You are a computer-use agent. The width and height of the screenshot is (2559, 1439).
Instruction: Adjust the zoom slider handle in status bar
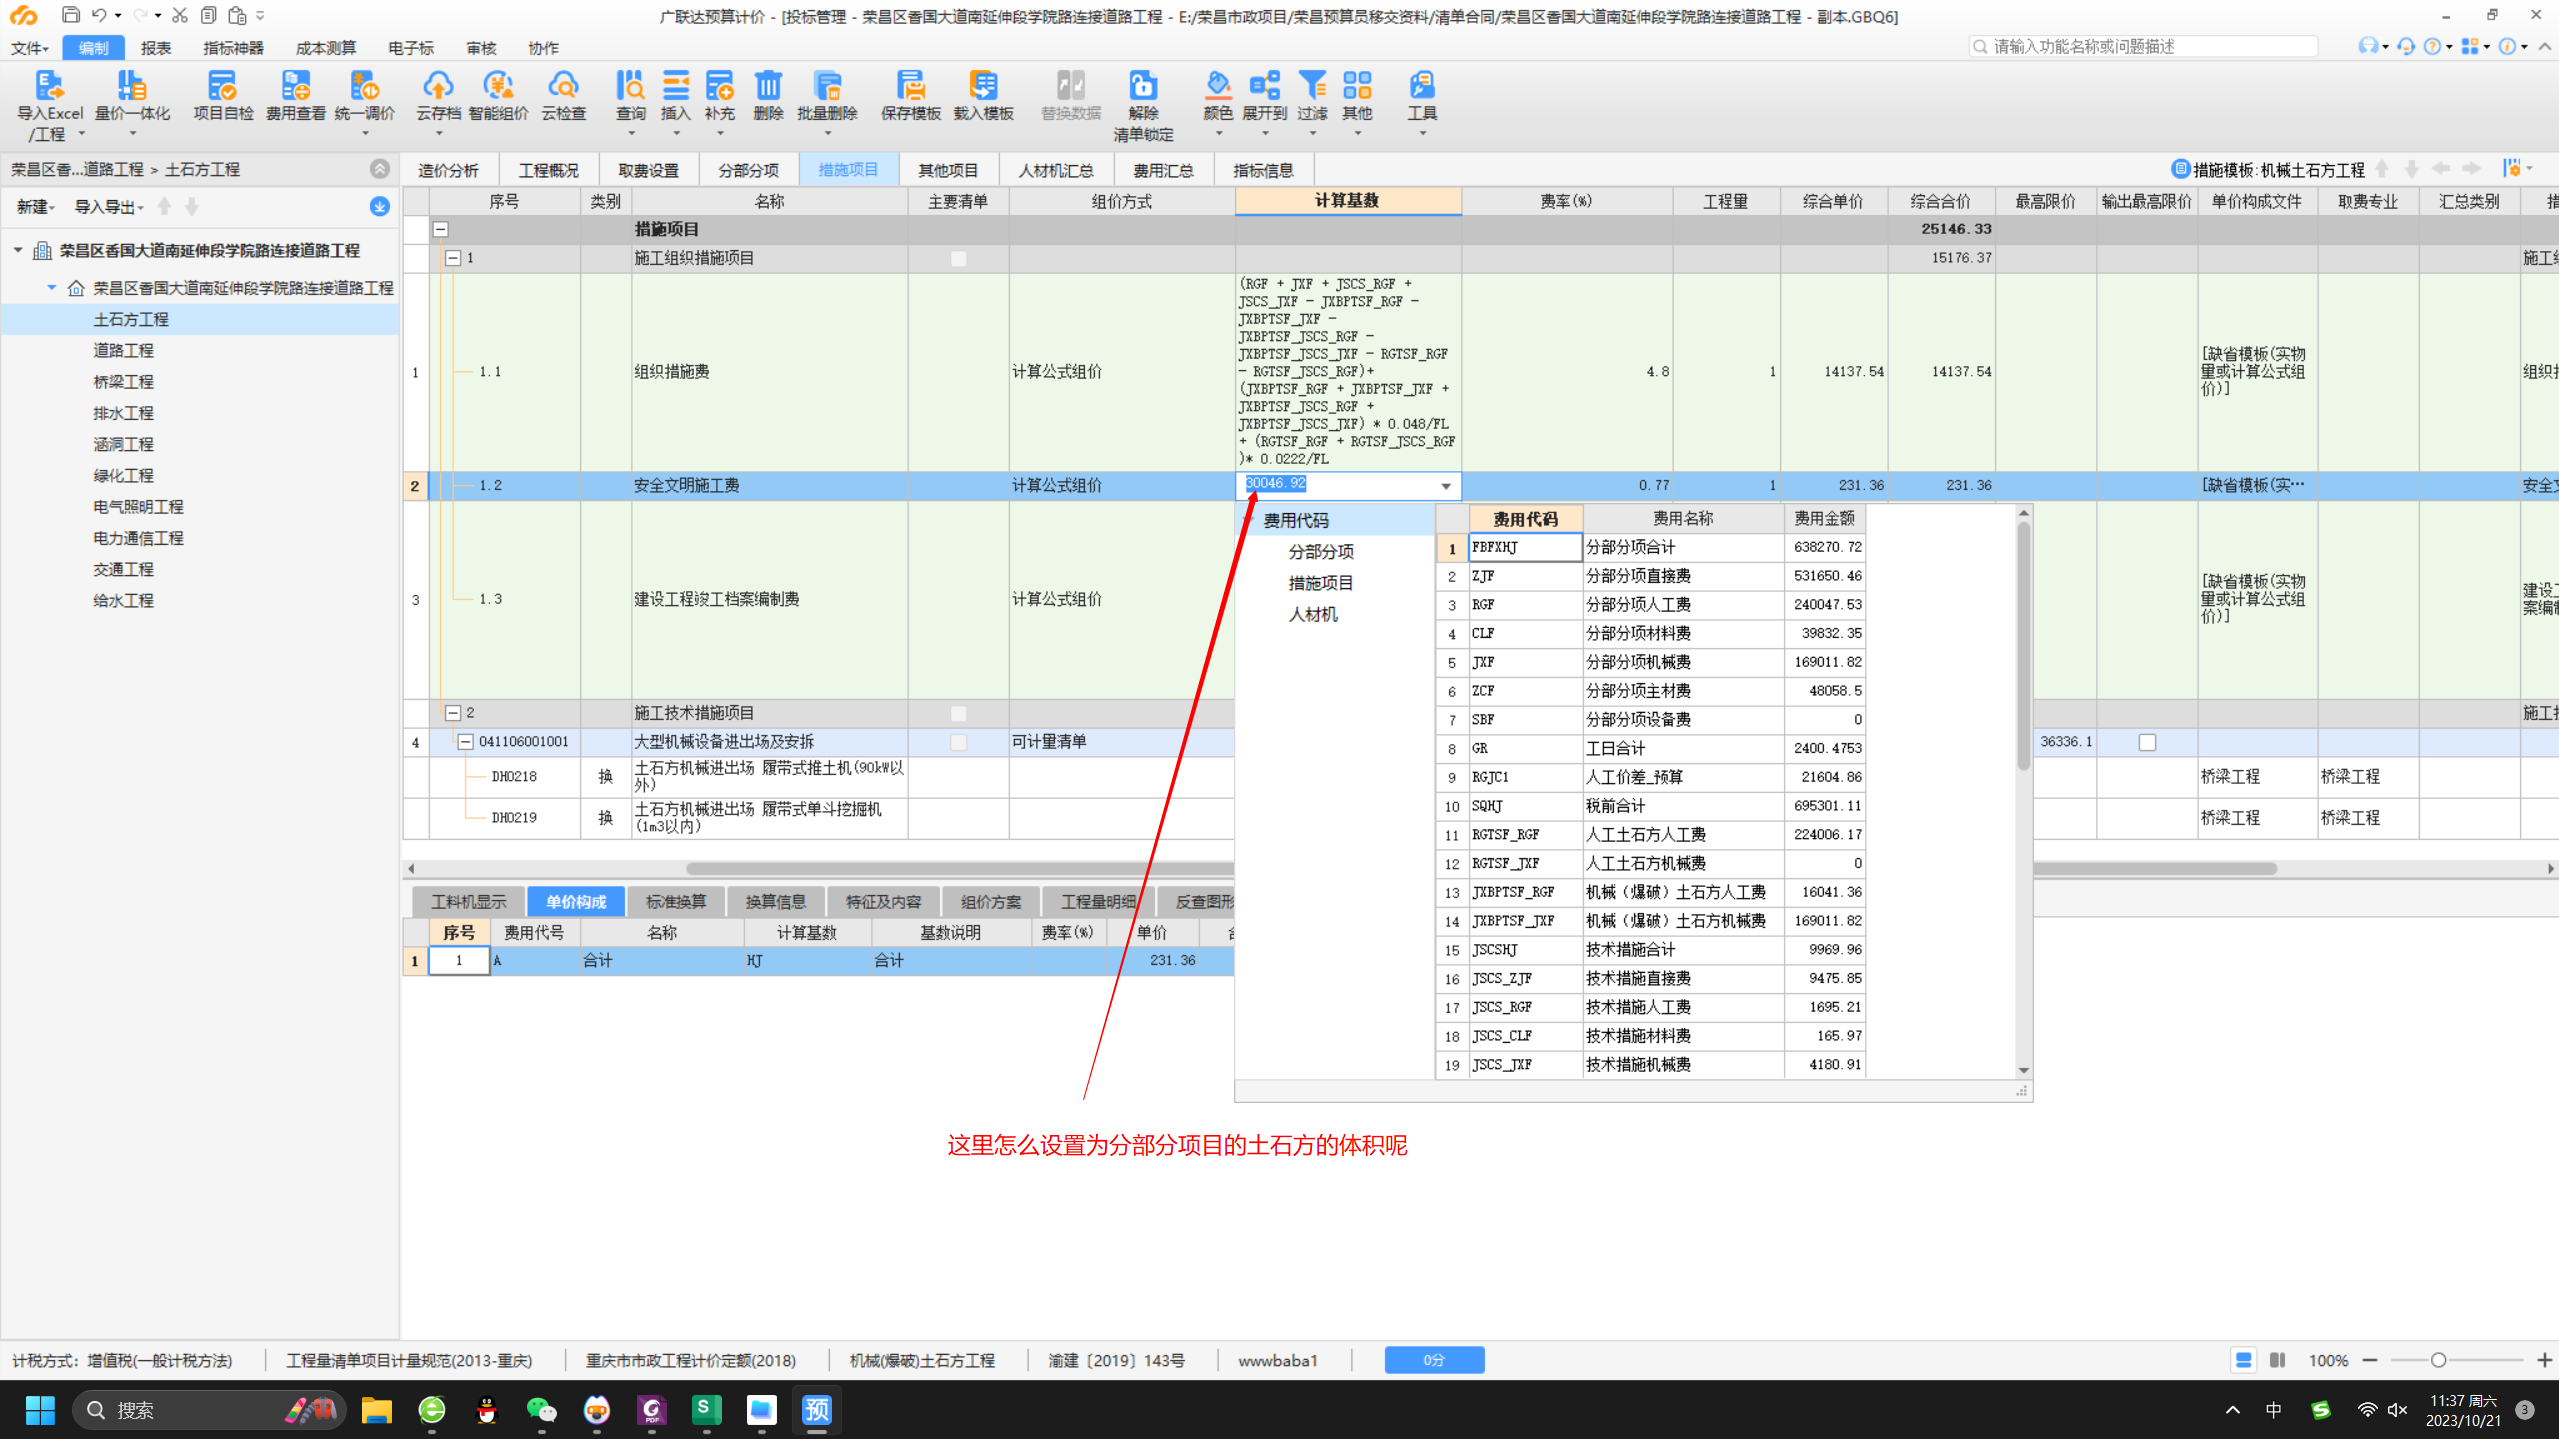(2438, 1360)
